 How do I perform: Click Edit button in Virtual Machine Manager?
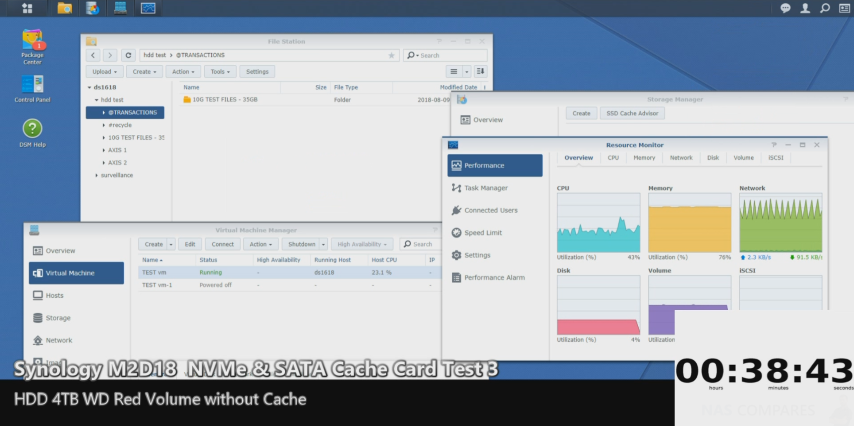[190, 244]
